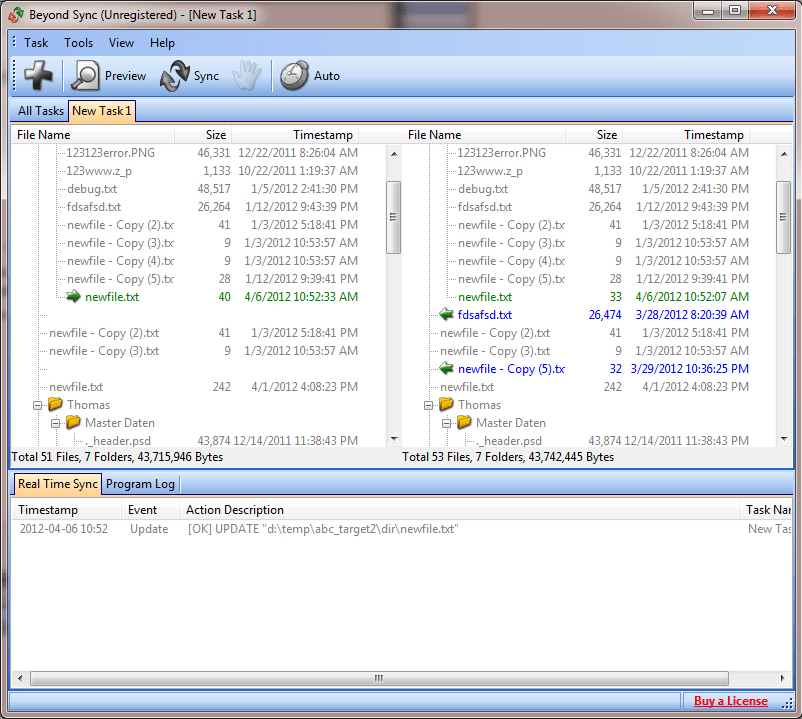Switch to Program Log tab

(140, 484)
